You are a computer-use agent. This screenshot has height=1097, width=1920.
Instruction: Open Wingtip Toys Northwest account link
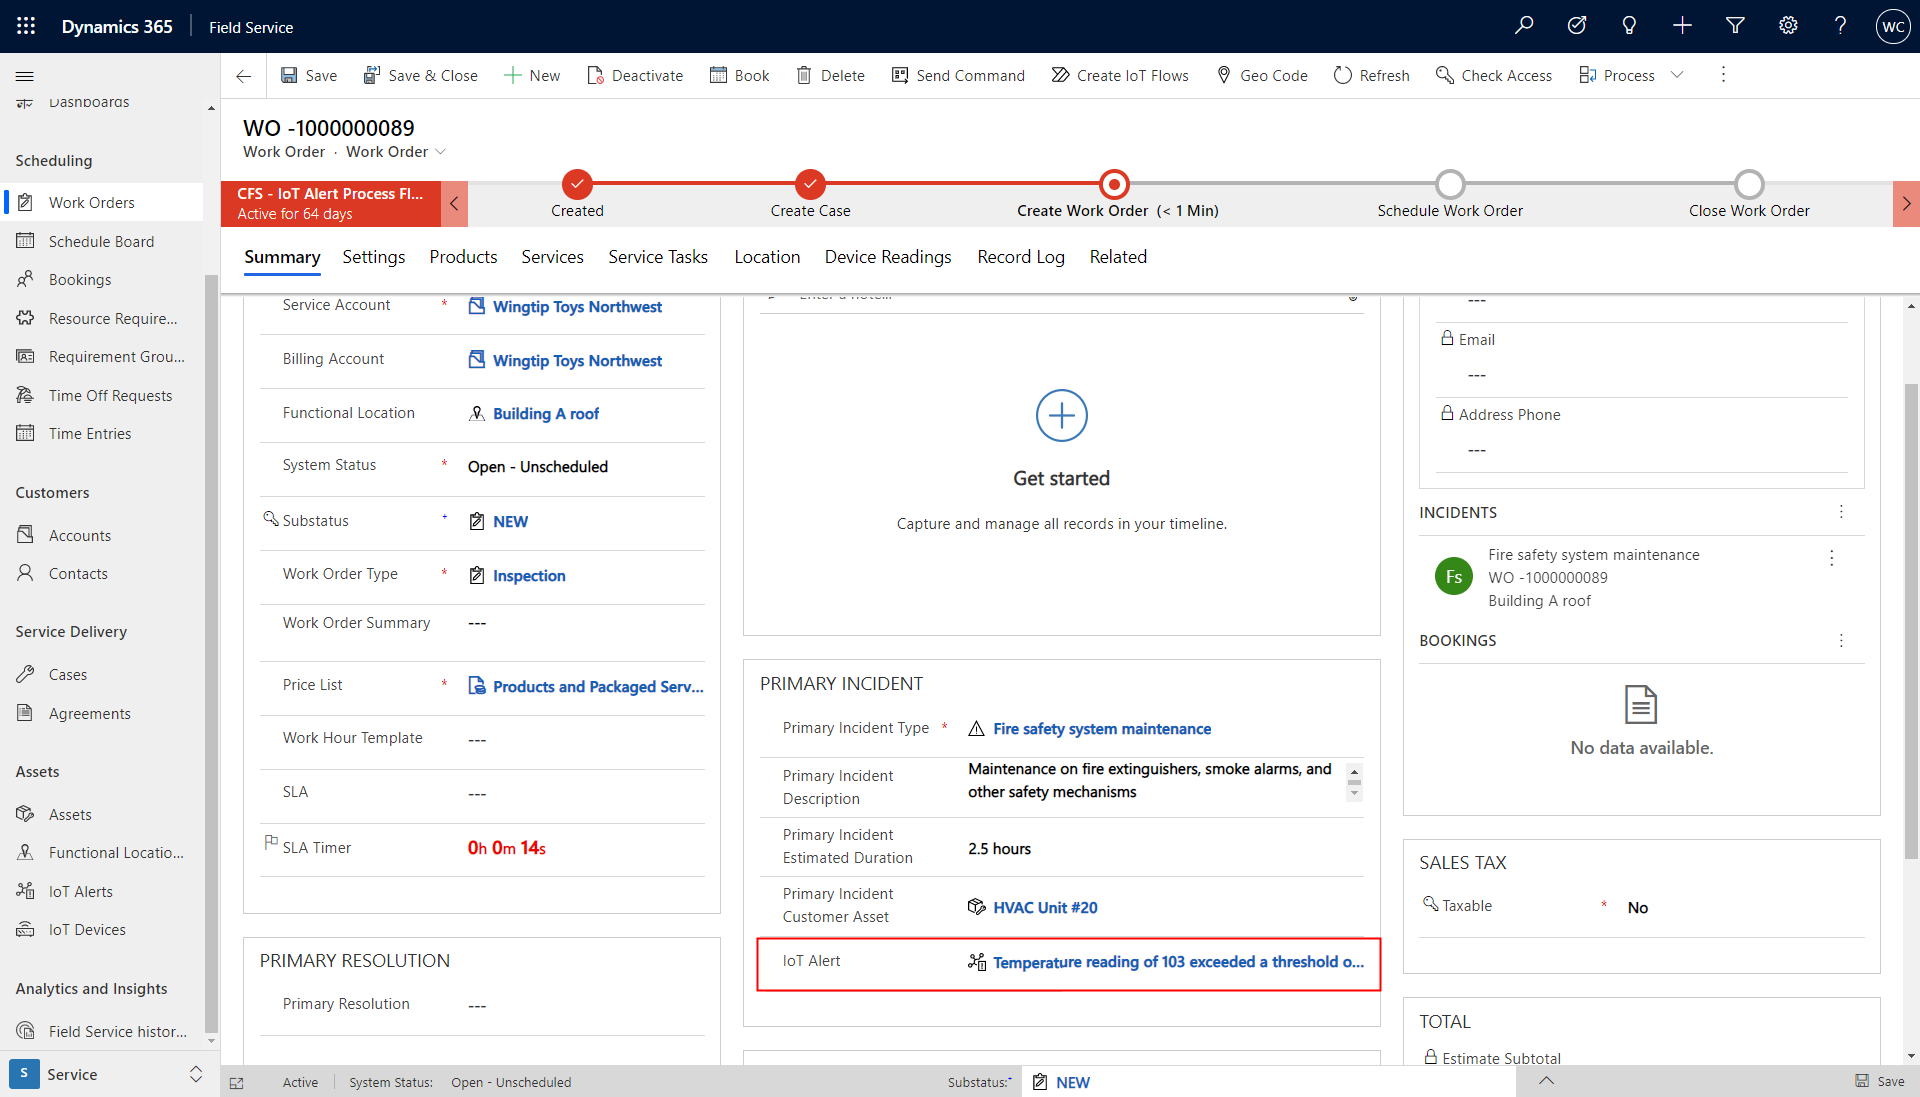pos(576,306)
